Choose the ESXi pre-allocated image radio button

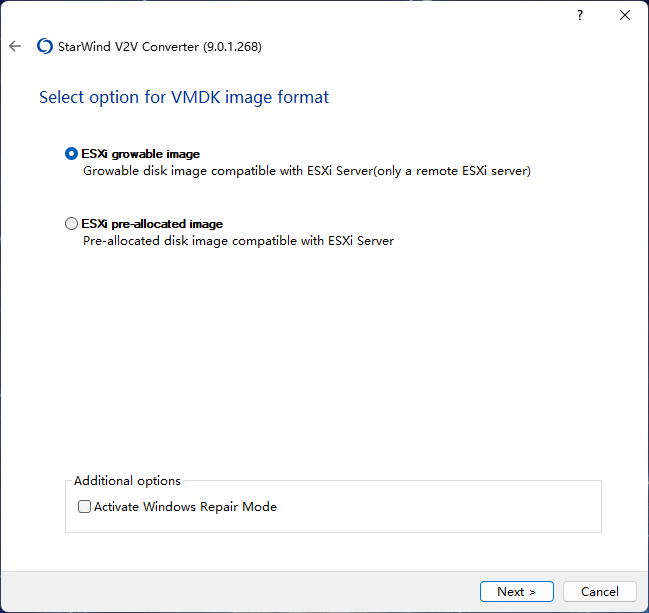coord(71,224)
